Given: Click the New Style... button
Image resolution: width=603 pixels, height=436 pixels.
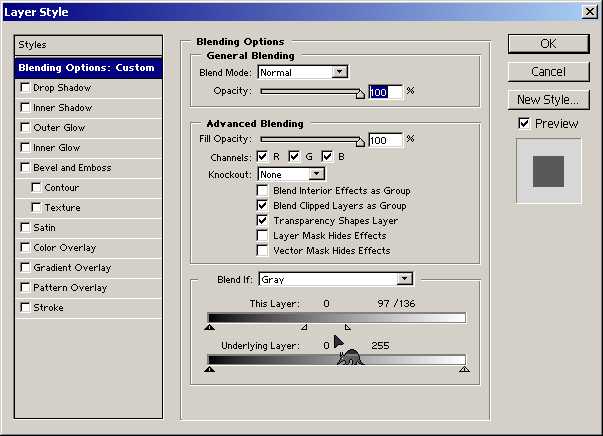Looking at the screenshot, I should 548,100.
